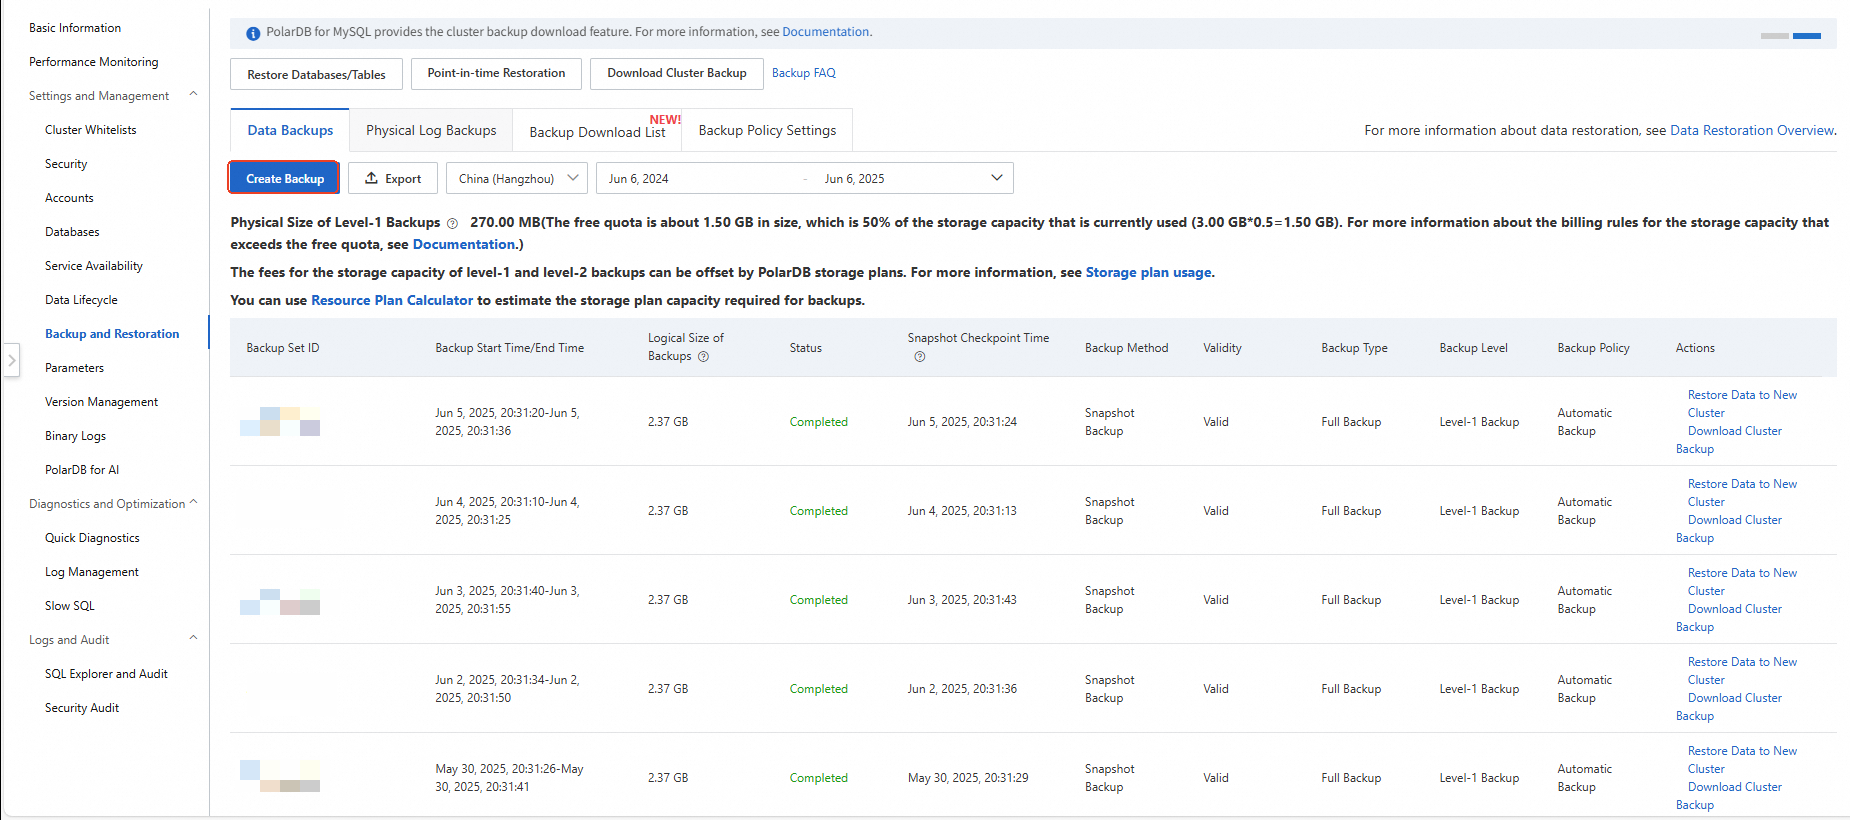Click the Backup Set ID column header
The image size is (1850, 820).
pos(283,348)
